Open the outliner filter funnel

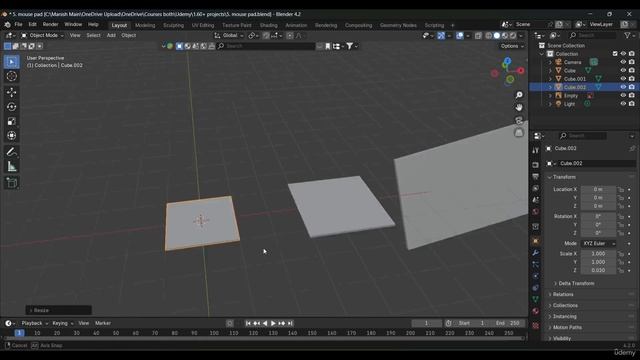627,36
